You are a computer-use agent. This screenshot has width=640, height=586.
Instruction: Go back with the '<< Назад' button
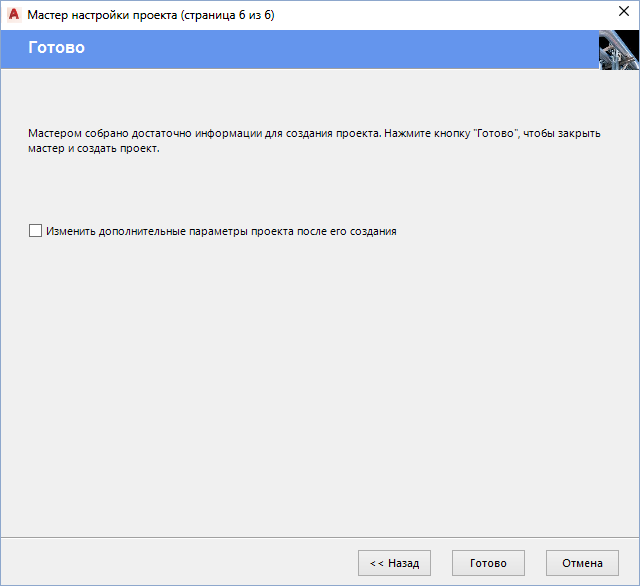tap(394, 563)
